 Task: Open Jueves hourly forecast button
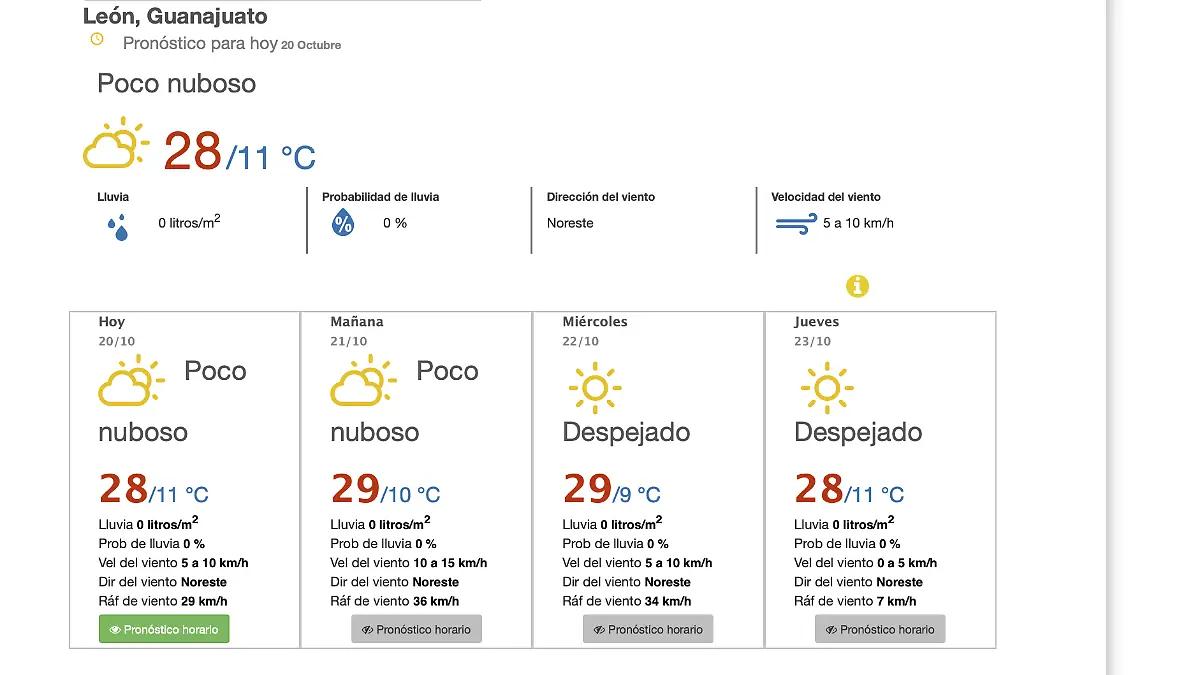tap(880, 629)
